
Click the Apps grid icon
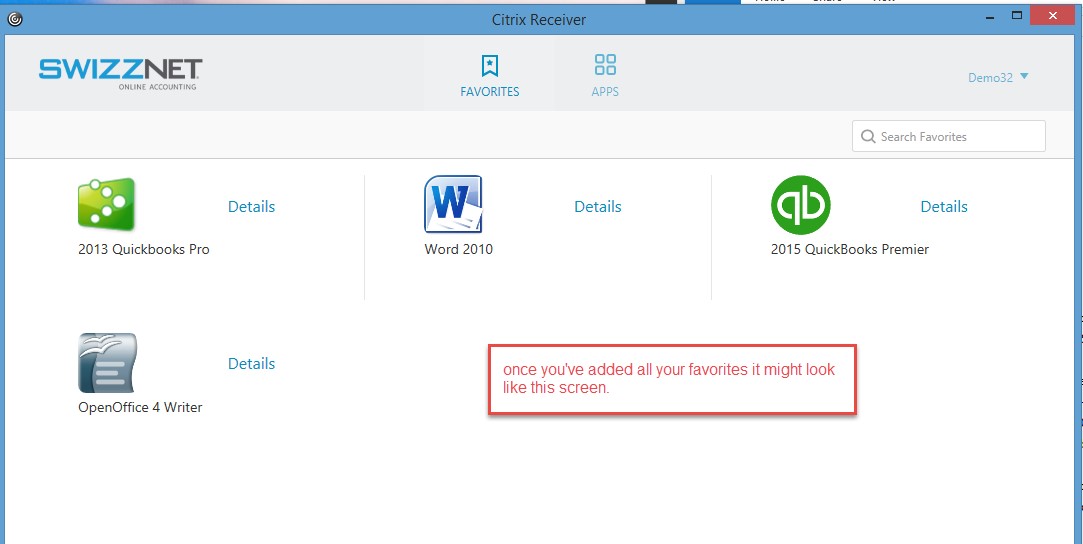tap(605, 65)
